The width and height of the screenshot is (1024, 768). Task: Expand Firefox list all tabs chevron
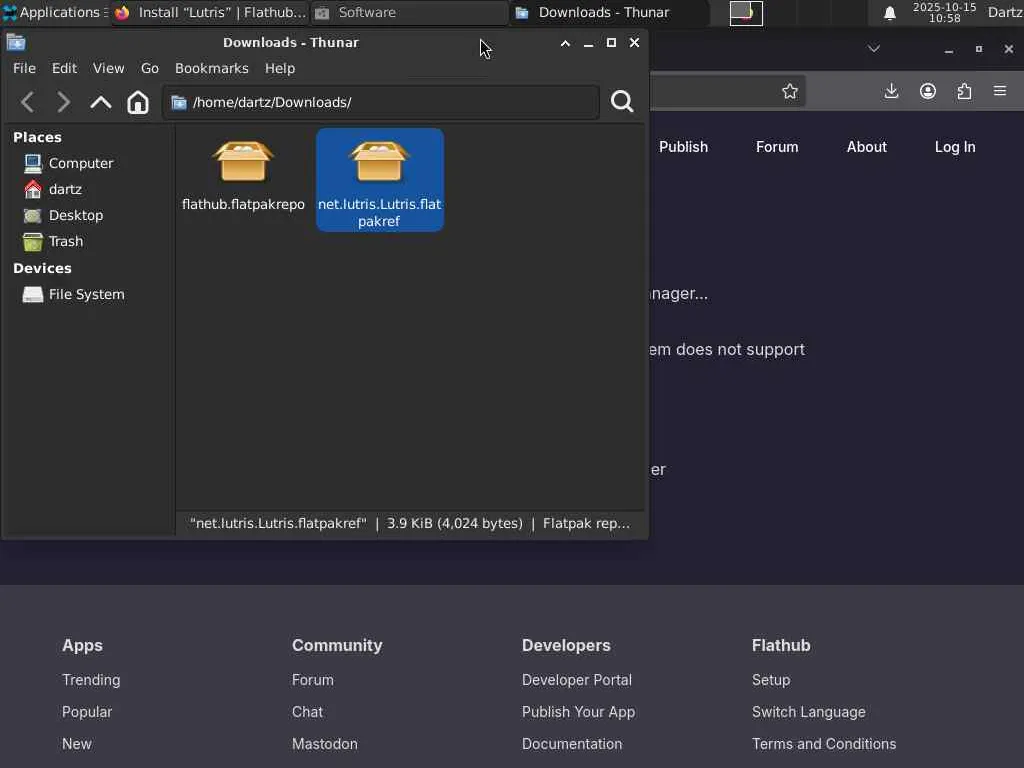(x=874, y=49)
